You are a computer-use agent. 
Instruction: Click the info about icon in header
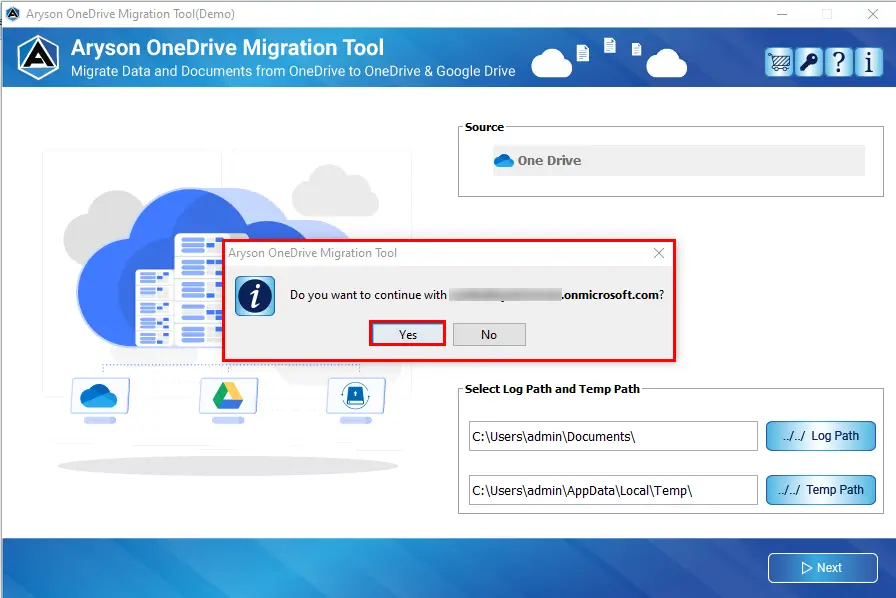point(869,62)
